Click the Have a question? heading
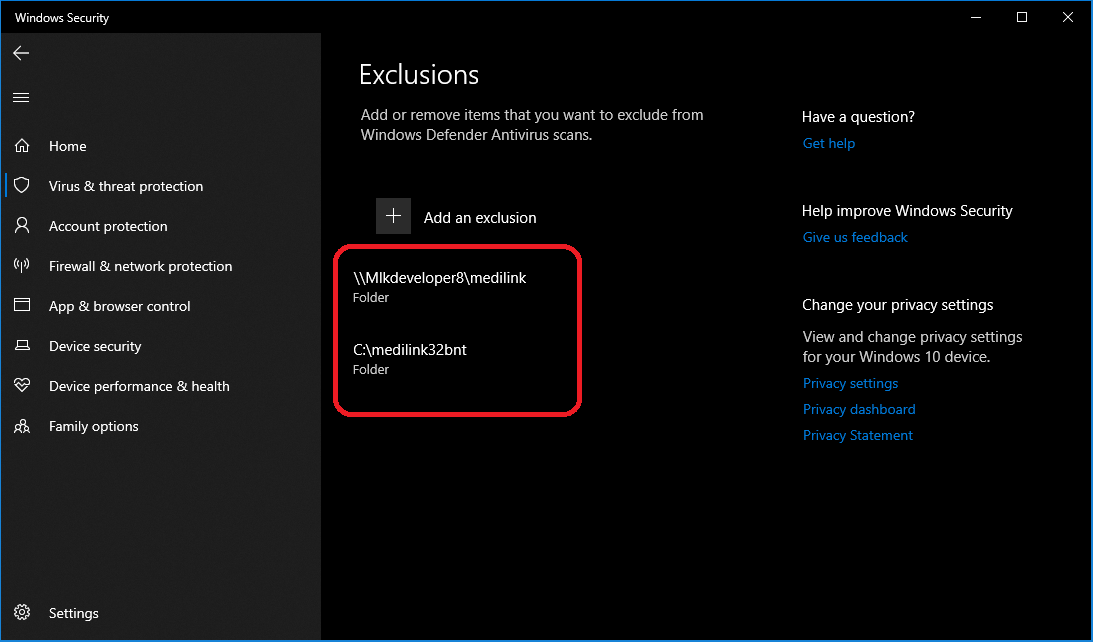Image resolution: width=1093 pixels, height=642 pixels. [858, 117]
